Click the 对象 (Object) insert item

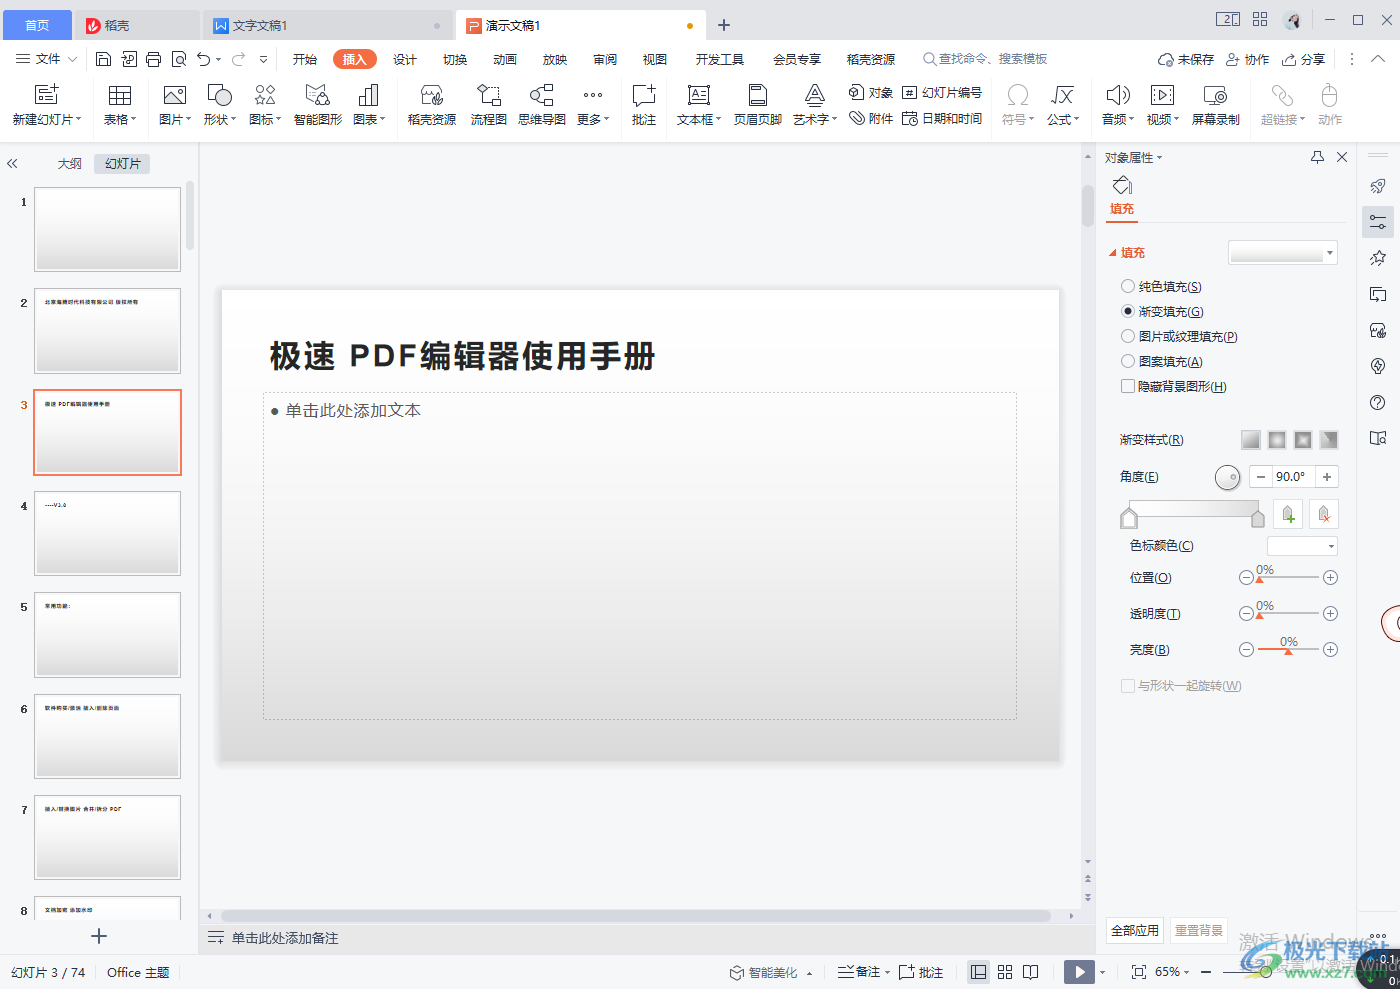pos(871,92)
